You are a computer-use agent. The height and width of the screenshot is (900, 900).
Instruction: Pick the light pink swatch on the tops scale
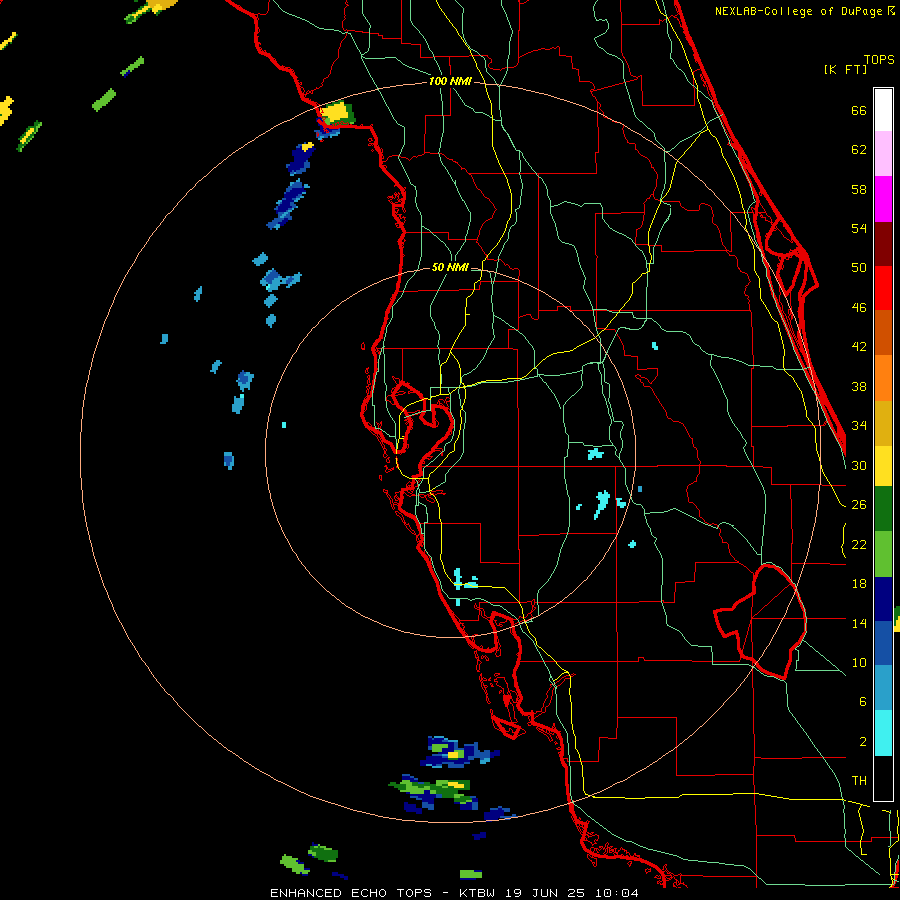[883, 153]
